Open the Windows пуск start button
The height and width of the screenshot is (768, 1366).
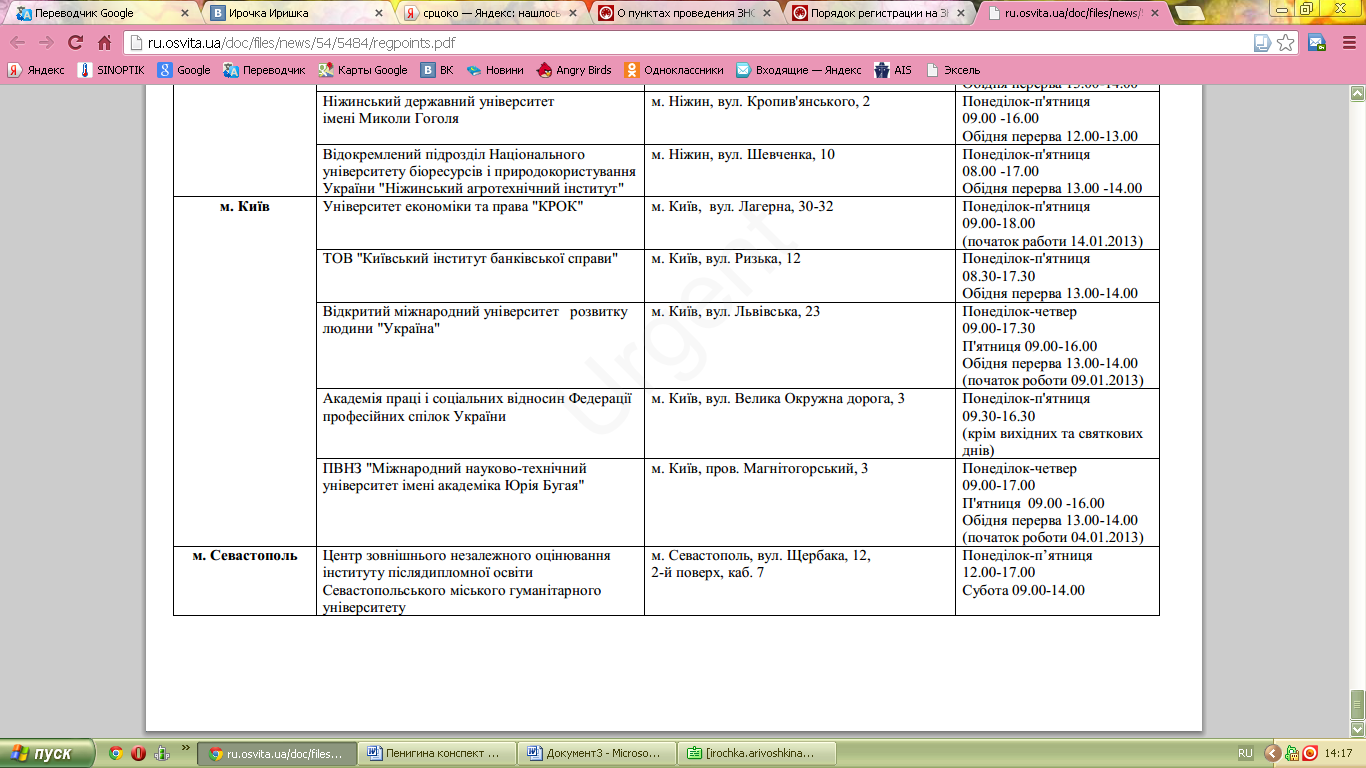coord(47,753)
